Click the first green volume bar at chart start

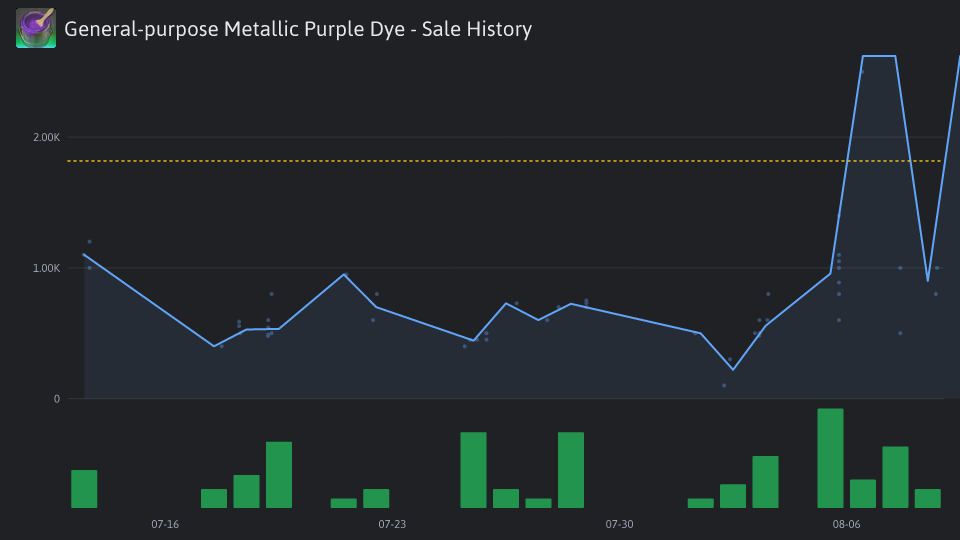[x=84, y=489]
